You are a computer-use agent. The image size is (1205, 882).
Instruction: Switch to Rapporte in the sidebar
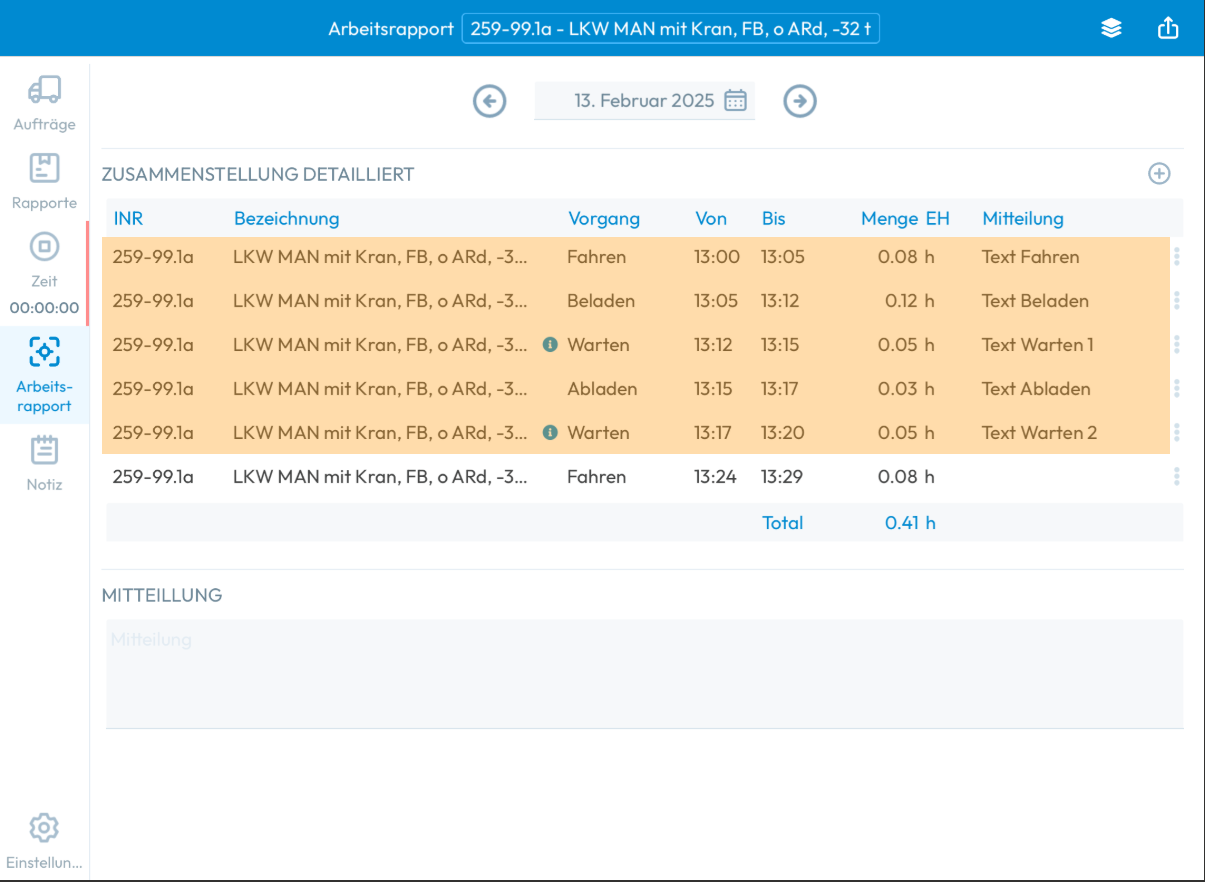click(44, 181)
